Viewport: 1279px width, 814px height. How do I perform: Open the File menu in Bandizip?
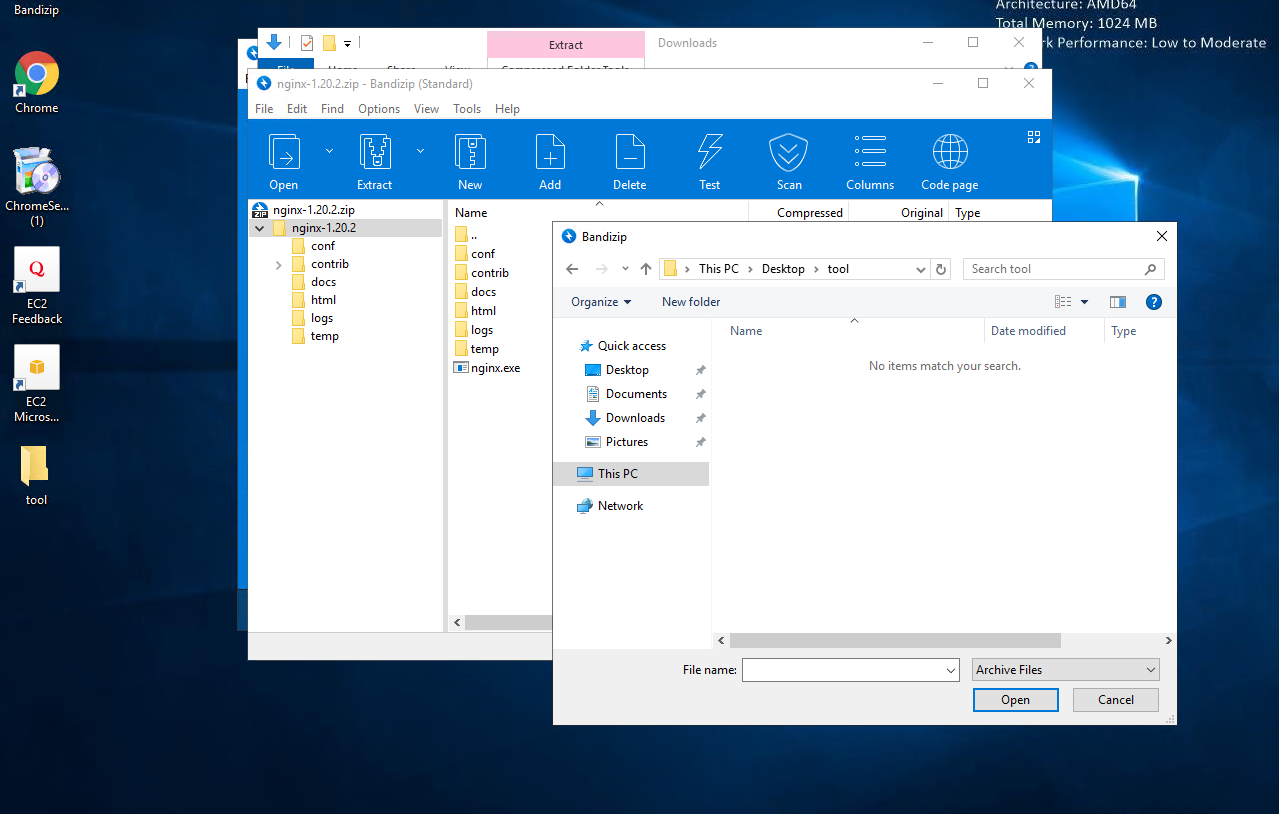pos(264,109)
